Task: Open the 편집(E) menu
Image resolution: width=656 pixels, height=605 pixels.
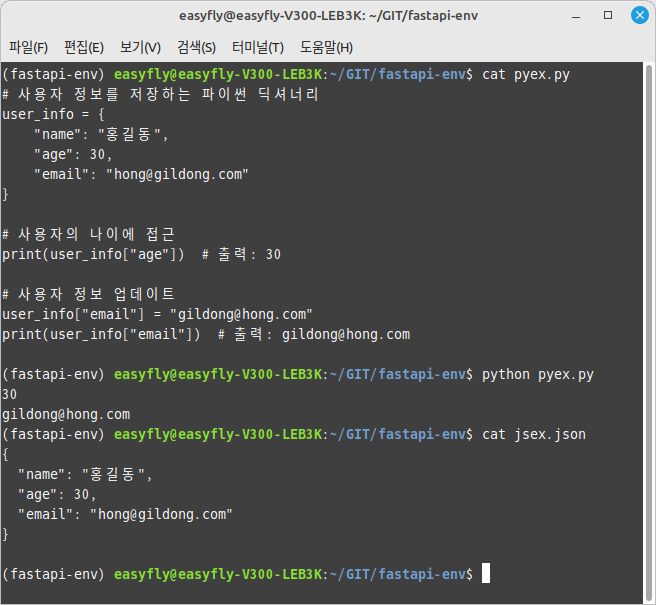Action: pyautogui.click(x=84, y=47)
